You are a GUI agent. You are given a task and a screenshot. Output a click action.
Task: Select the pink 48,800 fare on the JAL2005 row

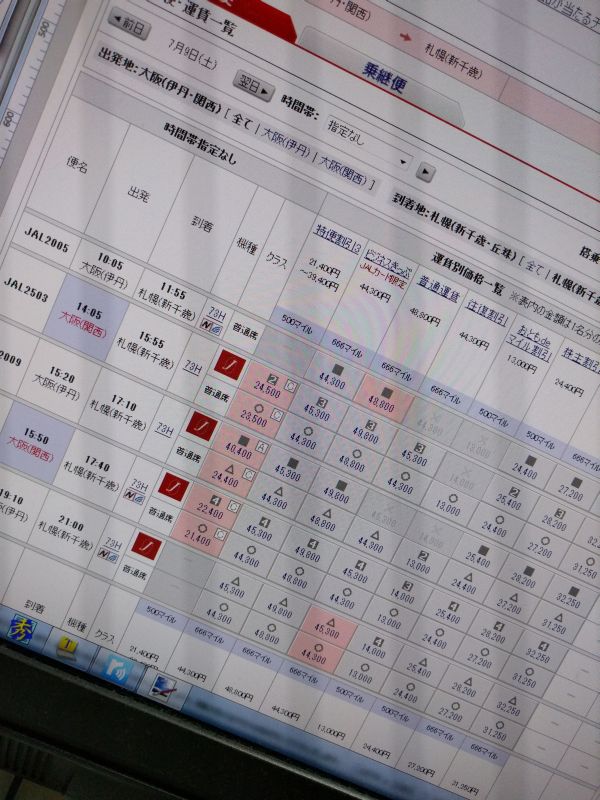pyautogui.click(x=386, y=398)
